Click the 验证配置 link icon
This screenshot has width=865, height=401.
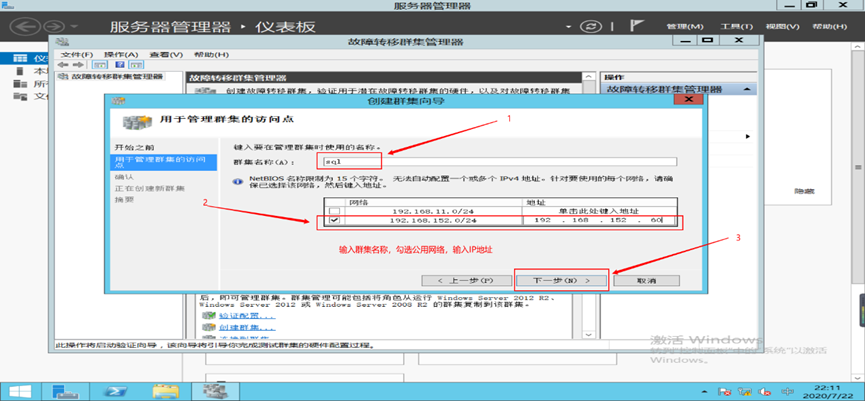(208, 316)
